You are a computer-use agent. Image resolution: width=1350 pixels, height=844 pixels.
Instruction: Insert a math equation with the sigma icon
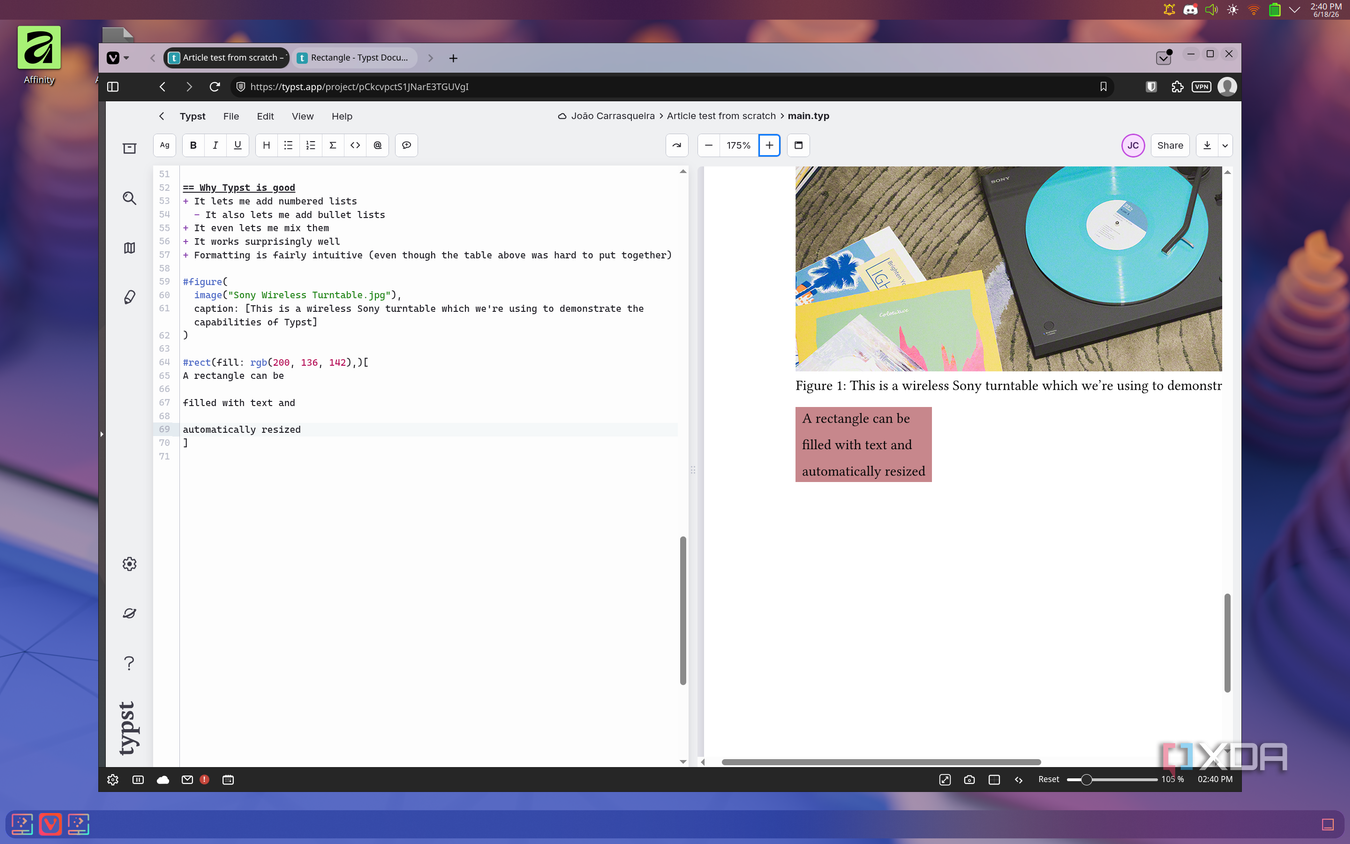332,145
